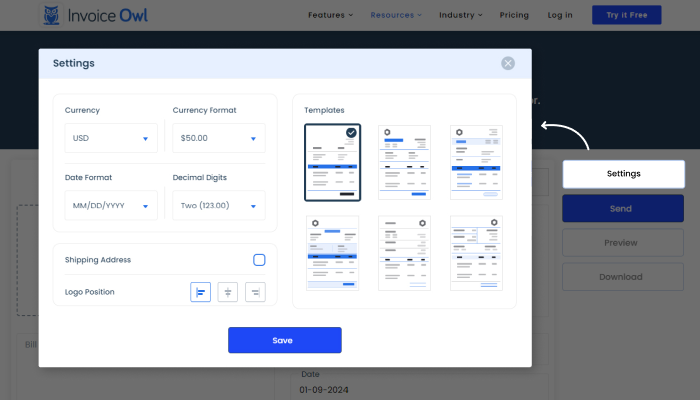Image resolution: width=700 pixels, height=400 pixels.
Task: Select the first checked invoice template
Action: point(333,162)
